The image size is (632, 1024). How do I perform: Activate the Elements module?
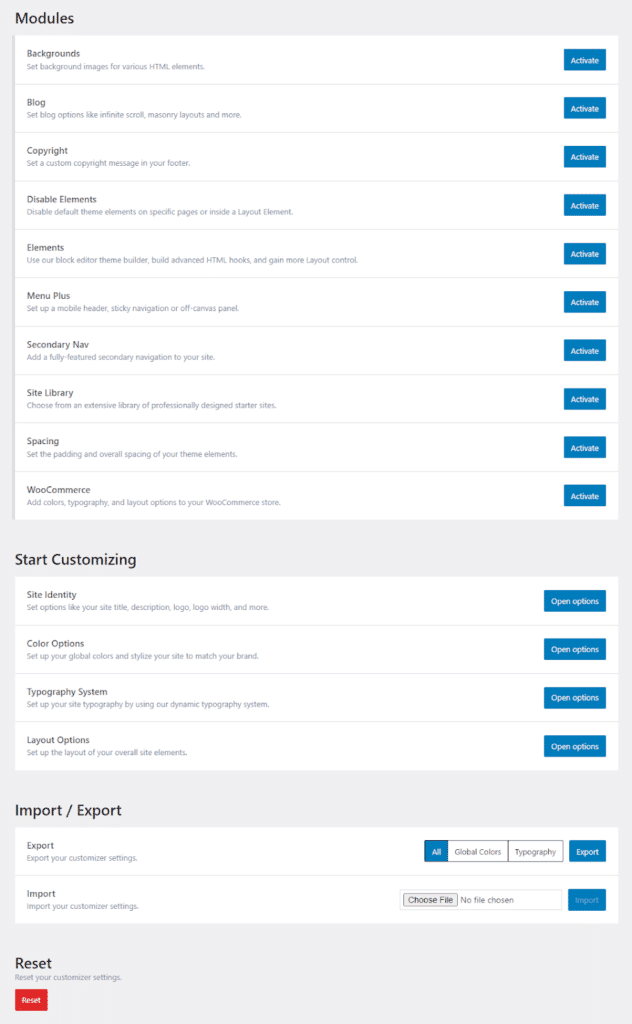pos(584,254)
